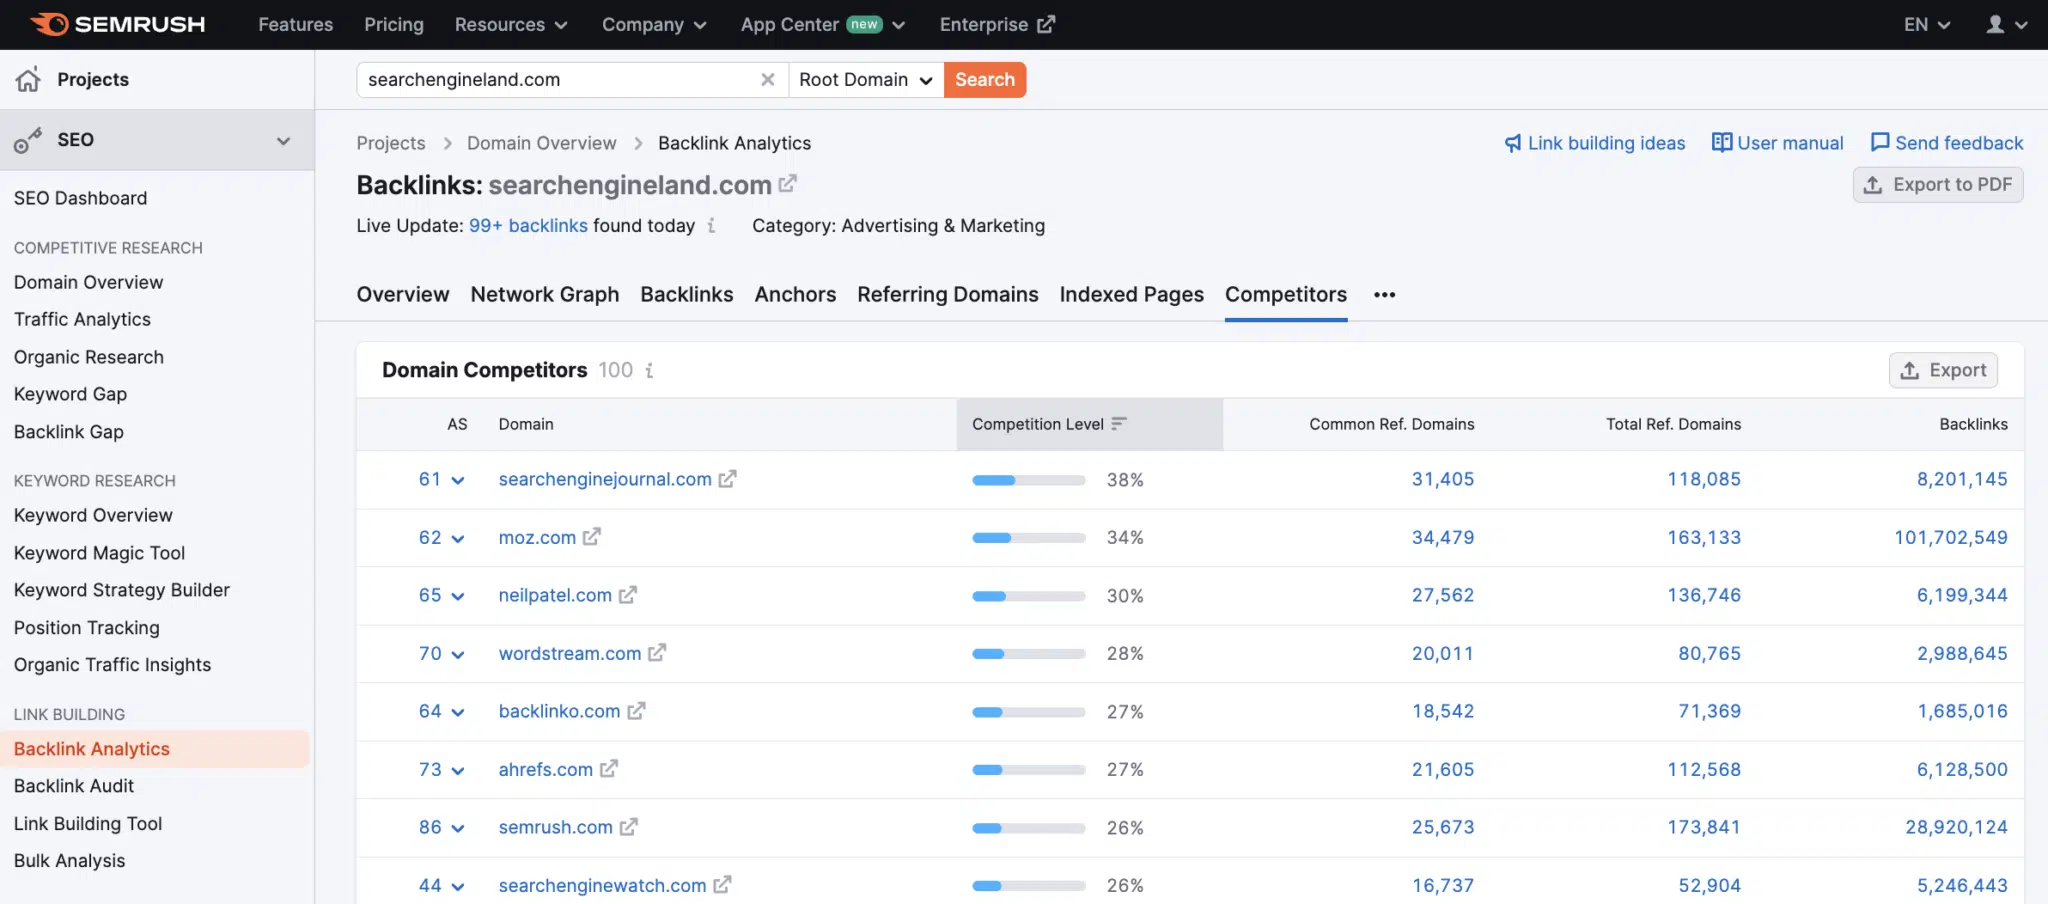Open backlinko.com external link icon

click(x=636, y=711)
